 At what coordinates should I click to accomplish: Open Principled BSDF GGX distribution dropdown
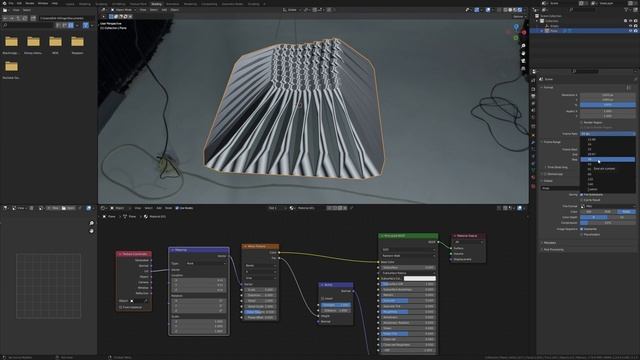pyautogui.click(x=407, y=249)
